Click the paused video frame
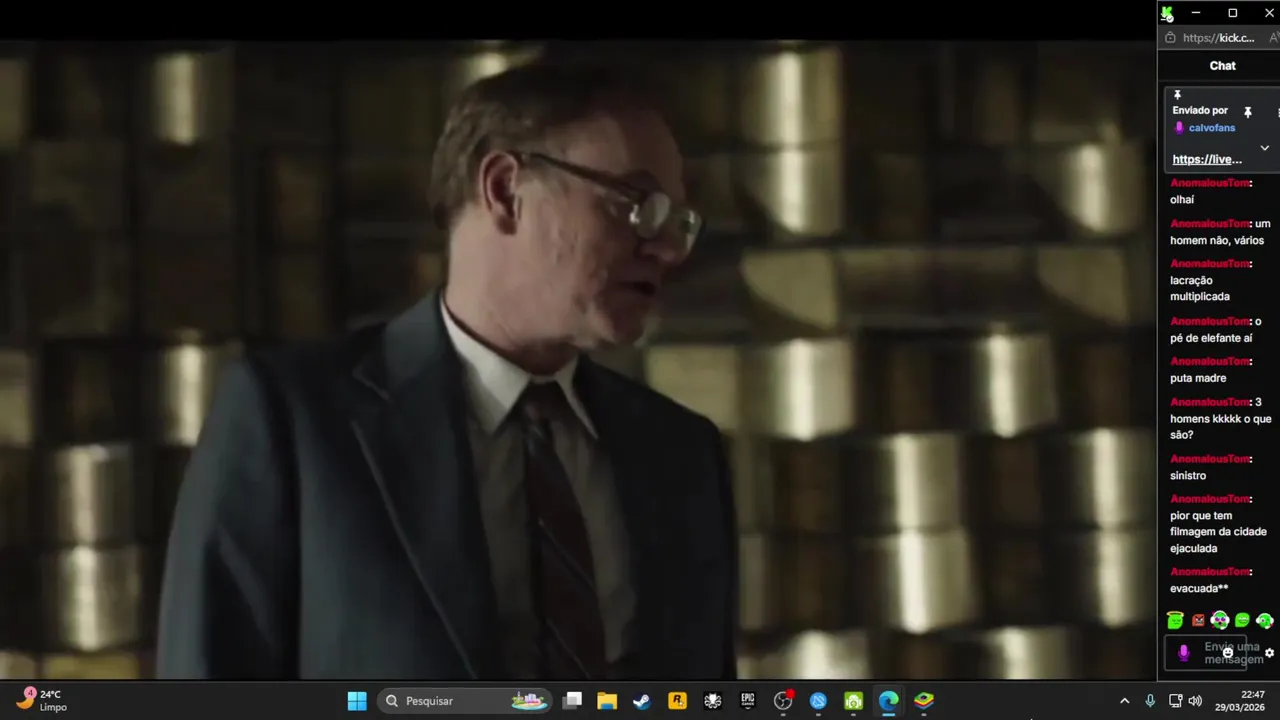The image size is (1280, 720). pyautogui.click(x=578, y=360)
